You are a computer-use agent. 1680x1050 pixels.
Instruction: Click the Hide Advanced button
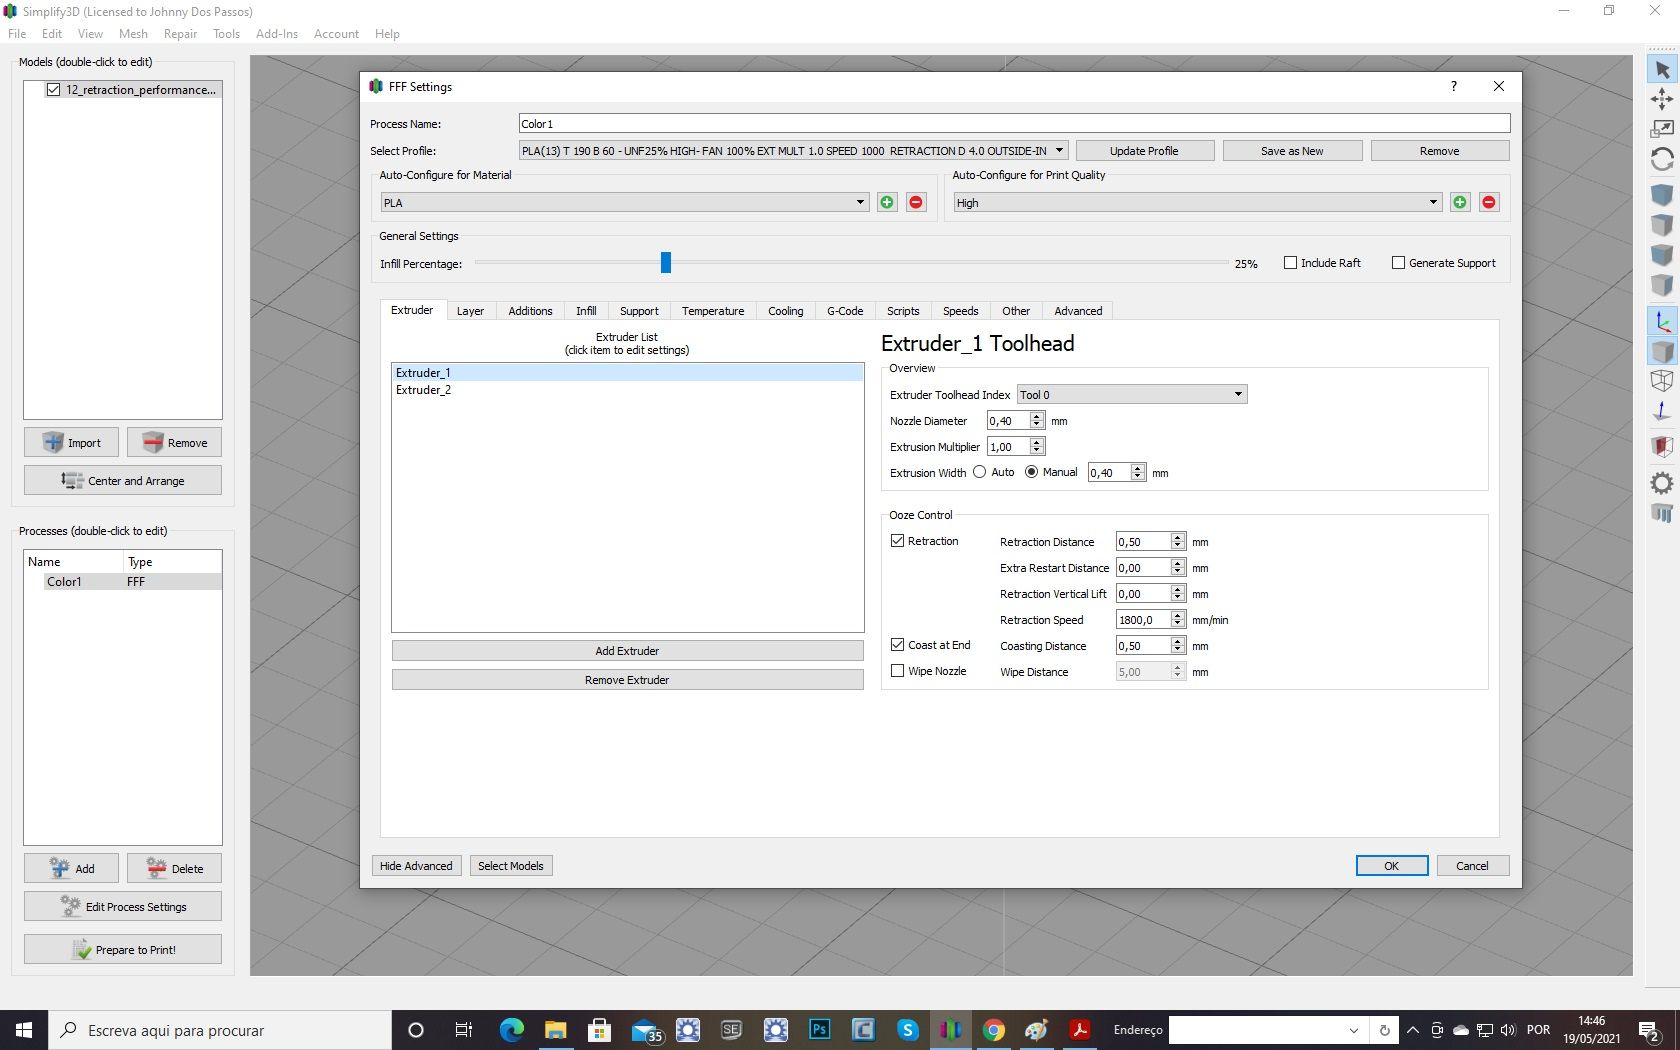(416, 866)
